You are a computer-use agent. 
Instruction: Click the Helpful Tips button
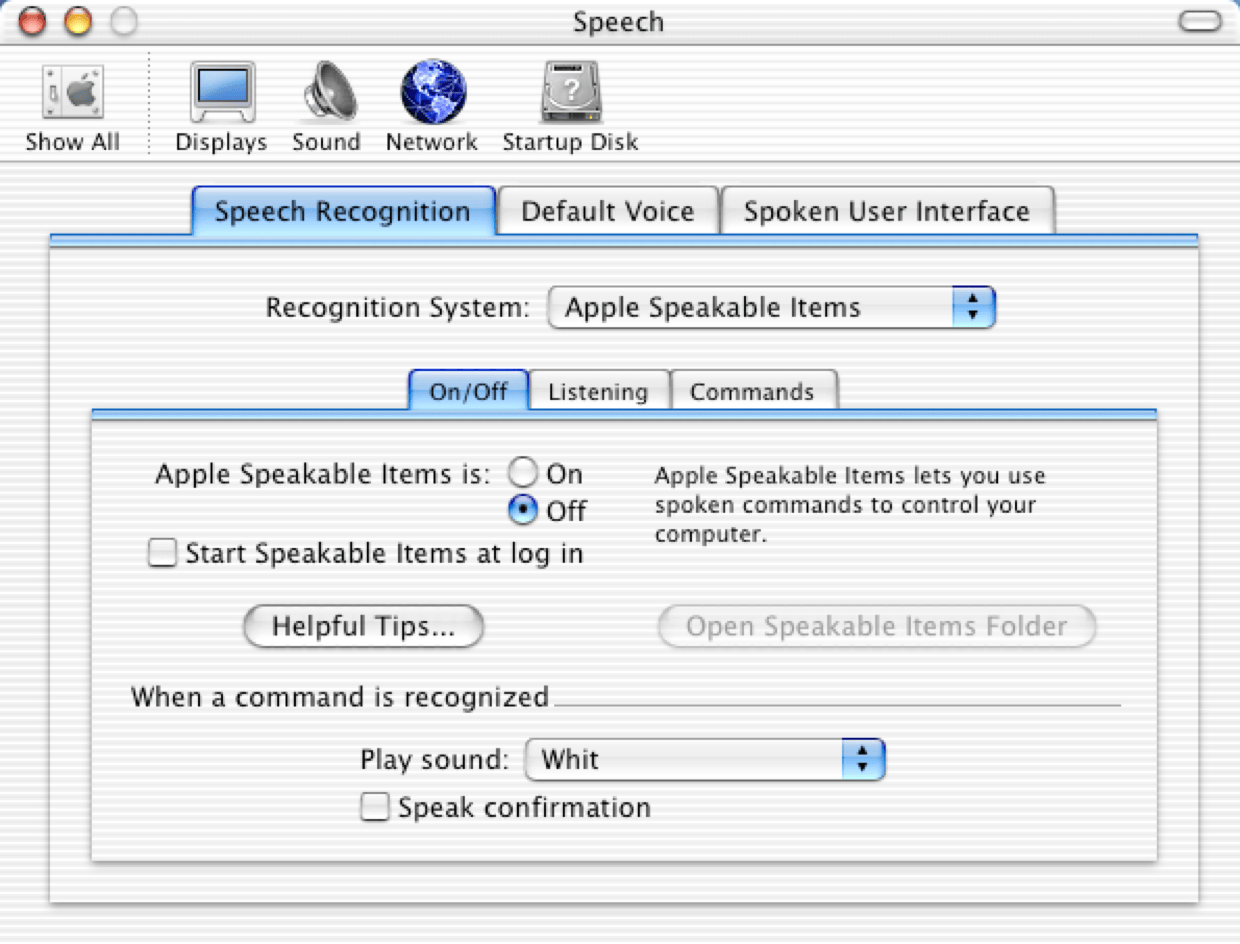[364, 626]
